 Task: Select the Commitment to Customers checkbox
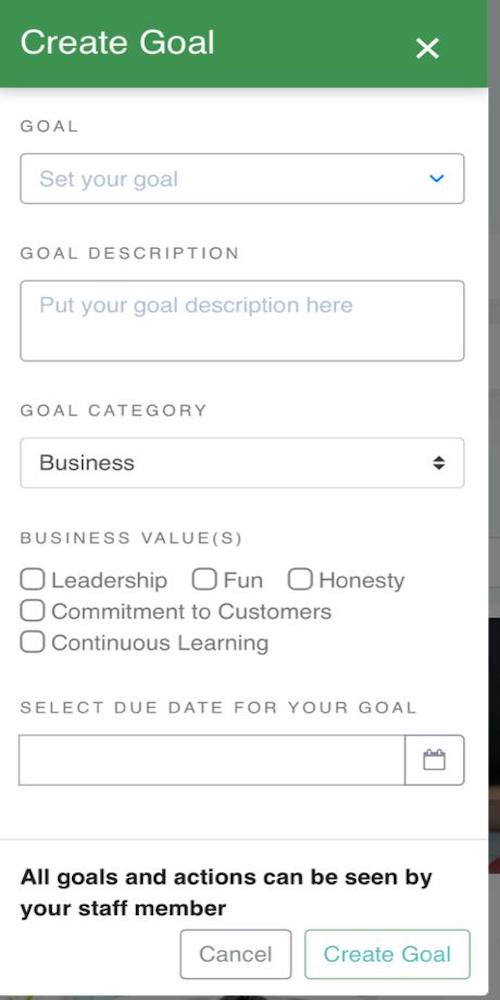click(33, 610)
